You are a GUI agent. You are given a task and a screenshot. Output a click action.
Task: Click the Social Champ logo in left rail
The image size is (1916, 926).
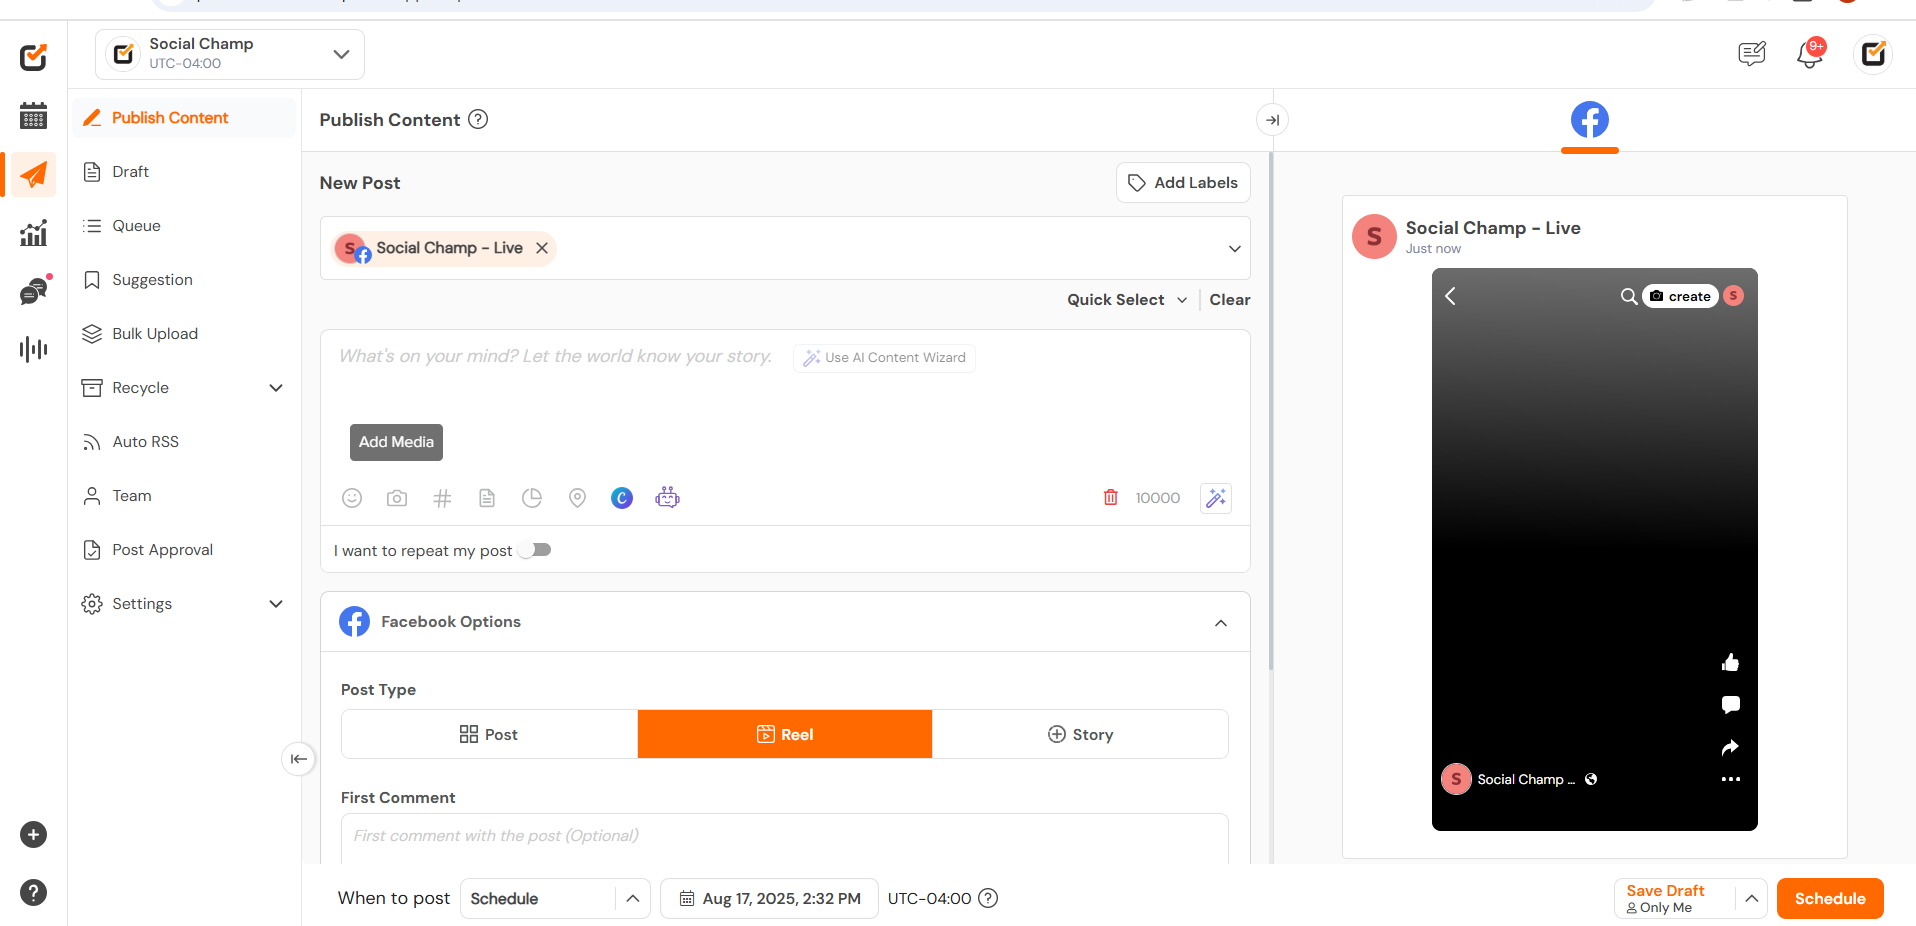tap(33, 57)
